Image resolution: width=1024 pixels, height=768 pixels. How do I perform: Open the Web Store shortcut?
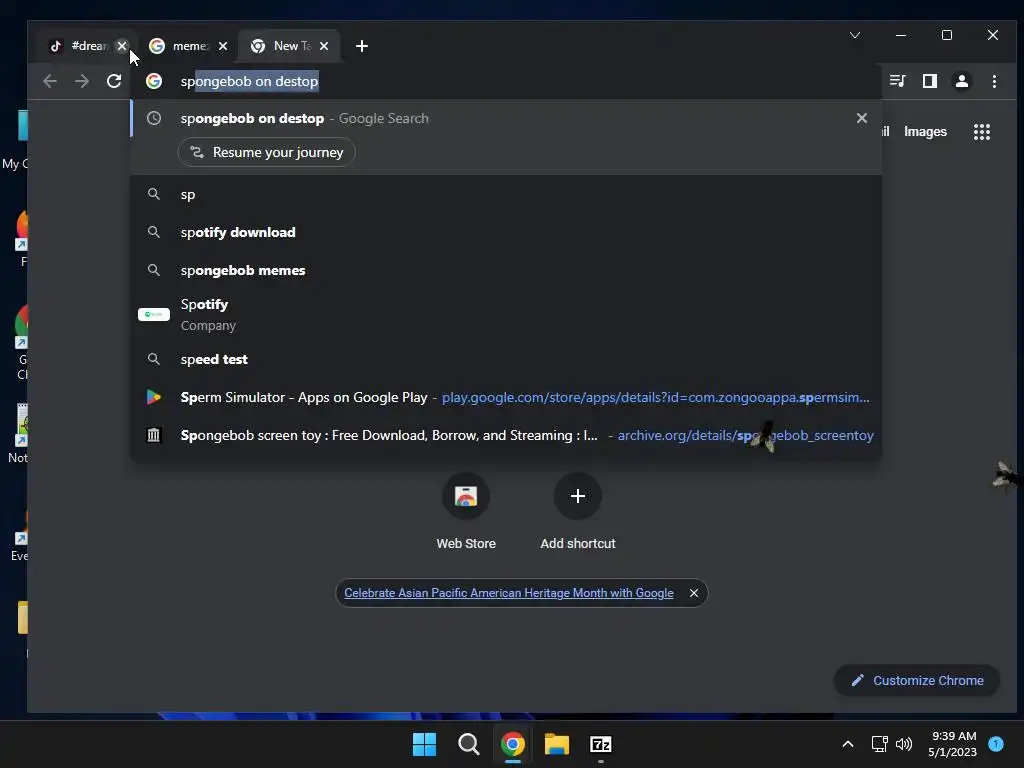tap(466, 513)
